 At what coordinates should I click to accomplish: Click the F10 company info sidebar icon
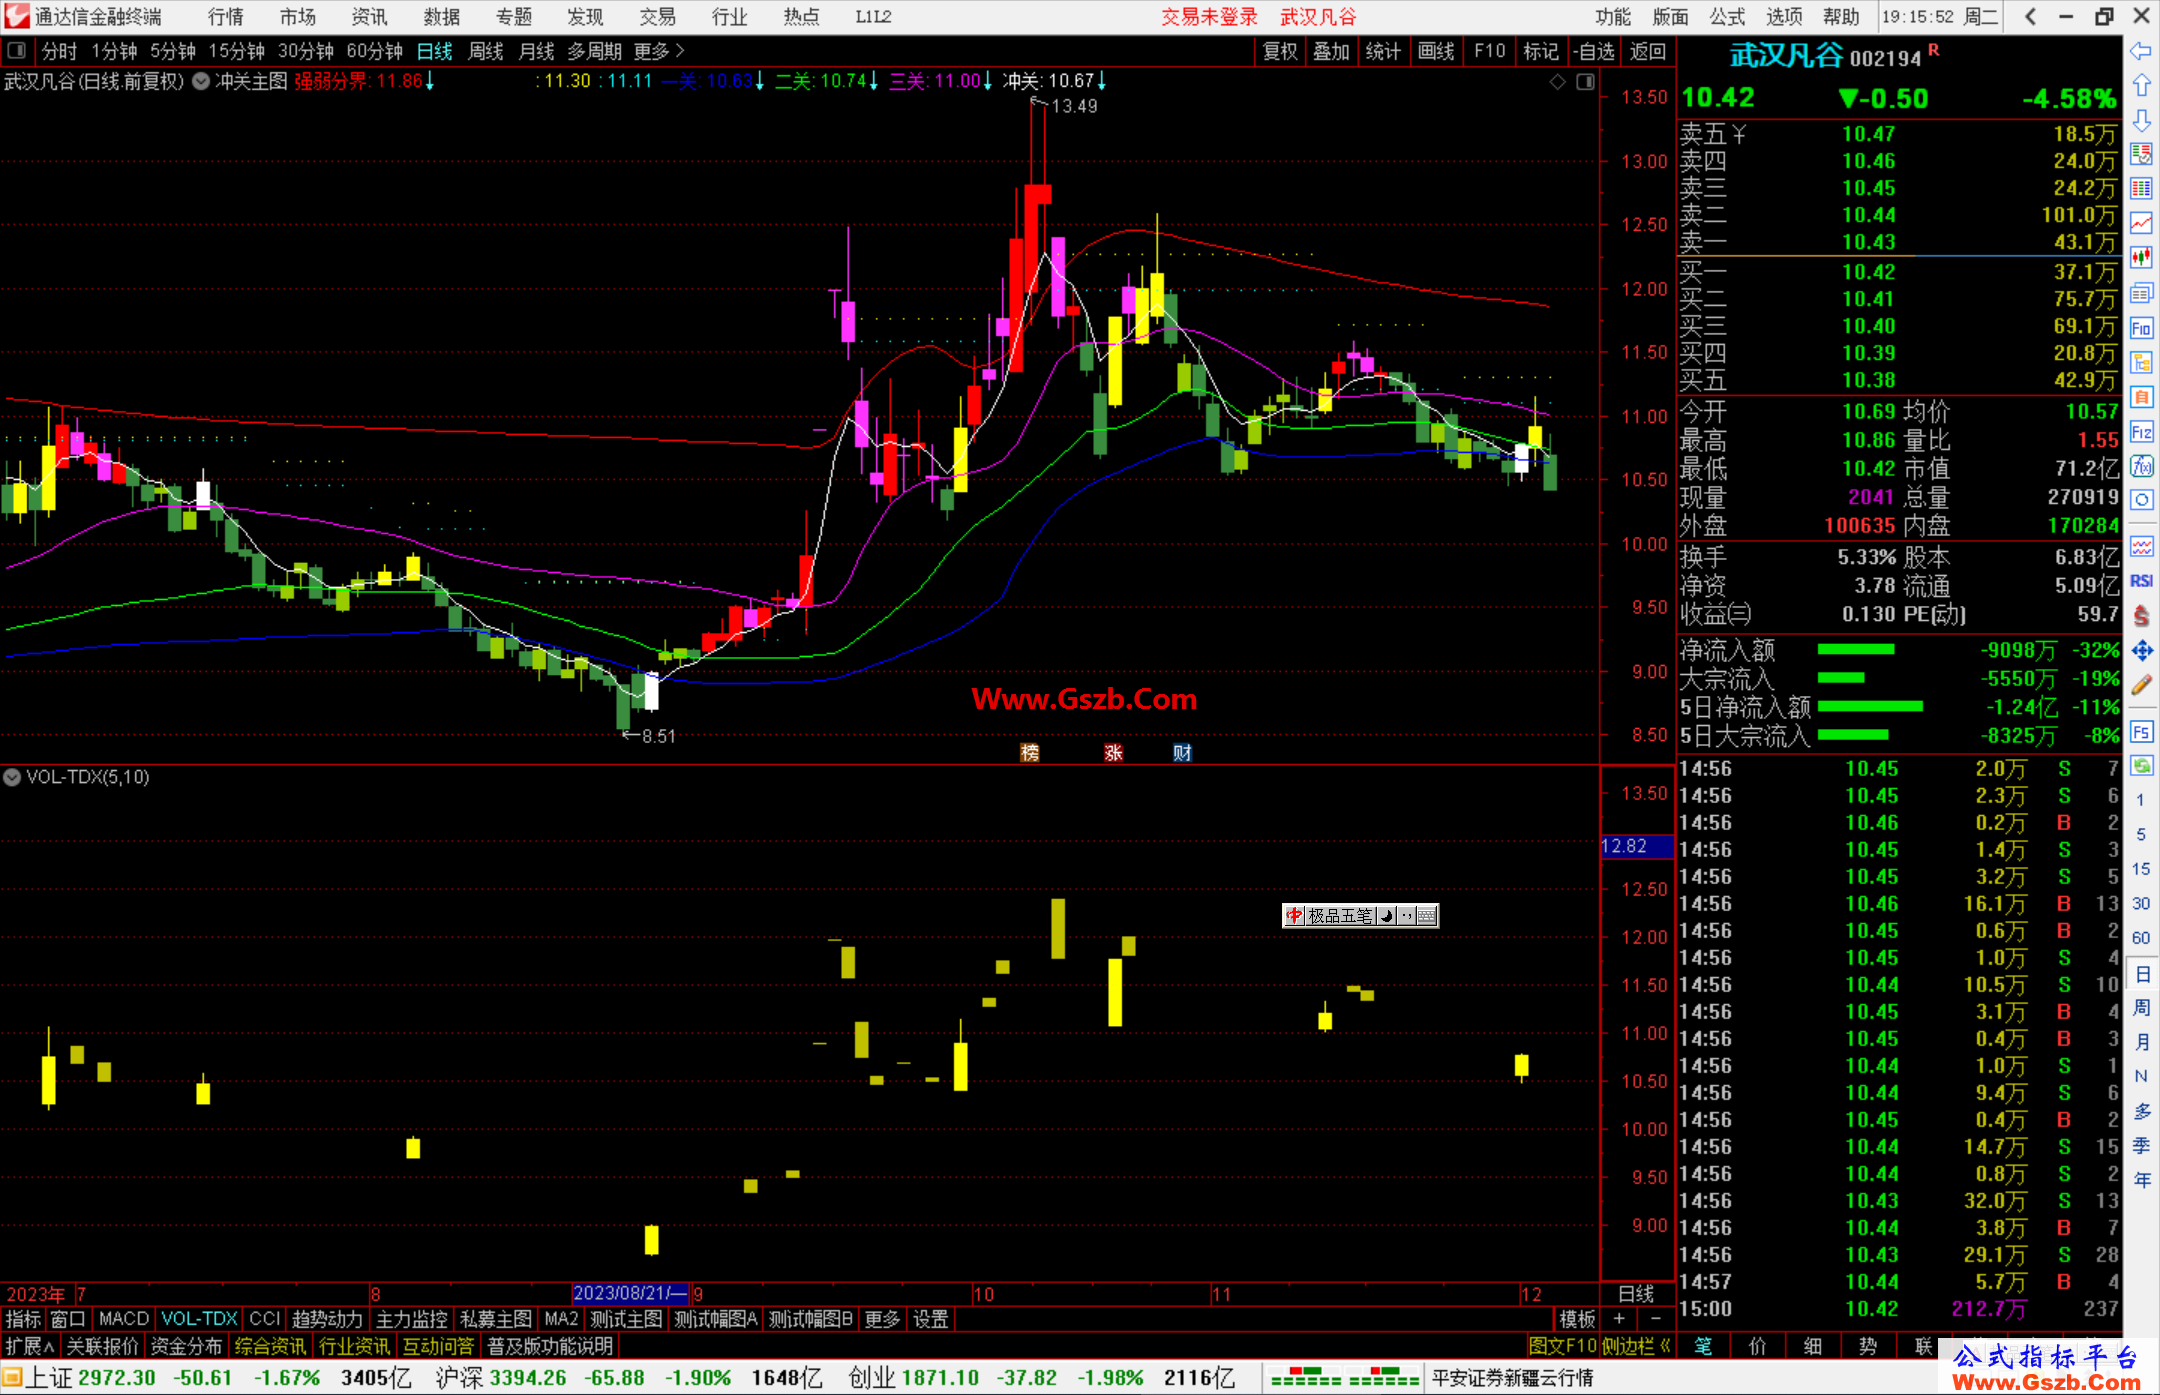(2141, 328)
